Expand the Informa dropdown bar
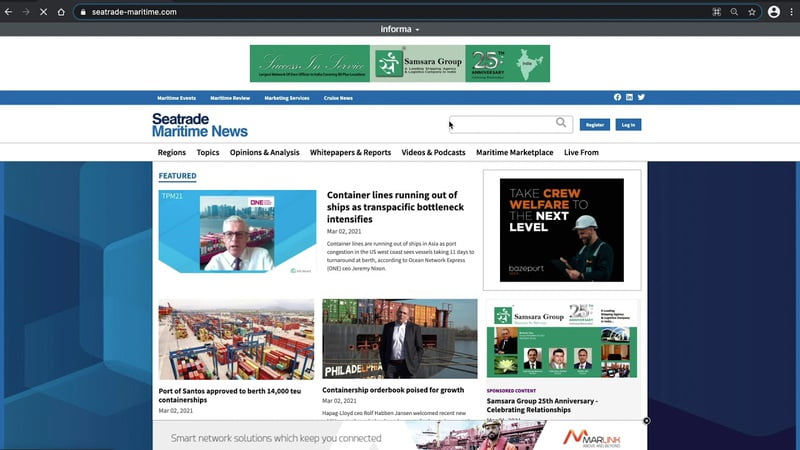800x450 pixels. tap(399, 29)
